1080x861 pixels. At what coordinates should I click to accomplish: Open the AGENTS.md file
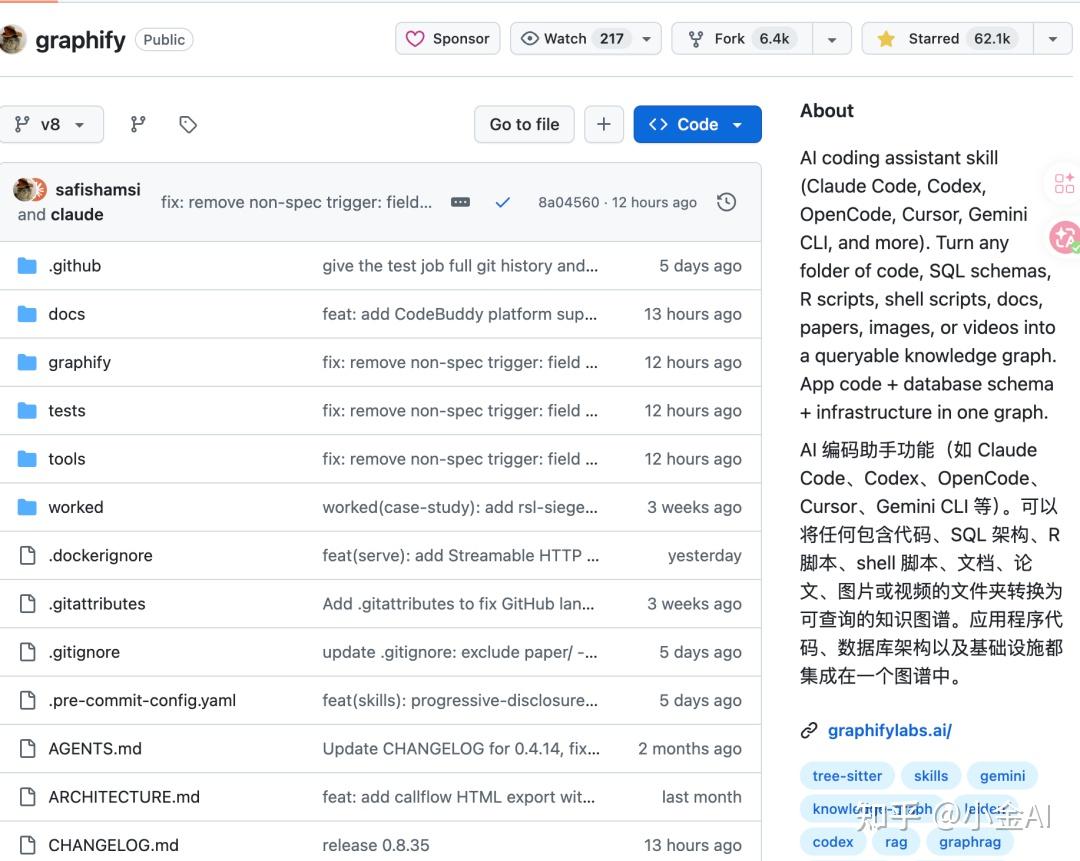click(x=95, y=749)
